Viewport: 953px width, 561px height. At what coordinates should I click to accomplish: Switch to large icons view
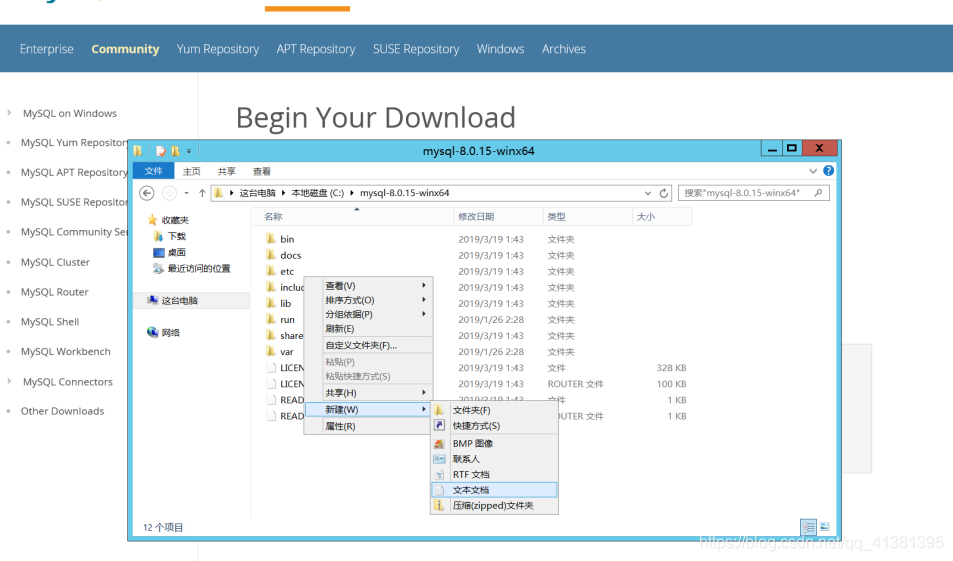pos(825,527)
